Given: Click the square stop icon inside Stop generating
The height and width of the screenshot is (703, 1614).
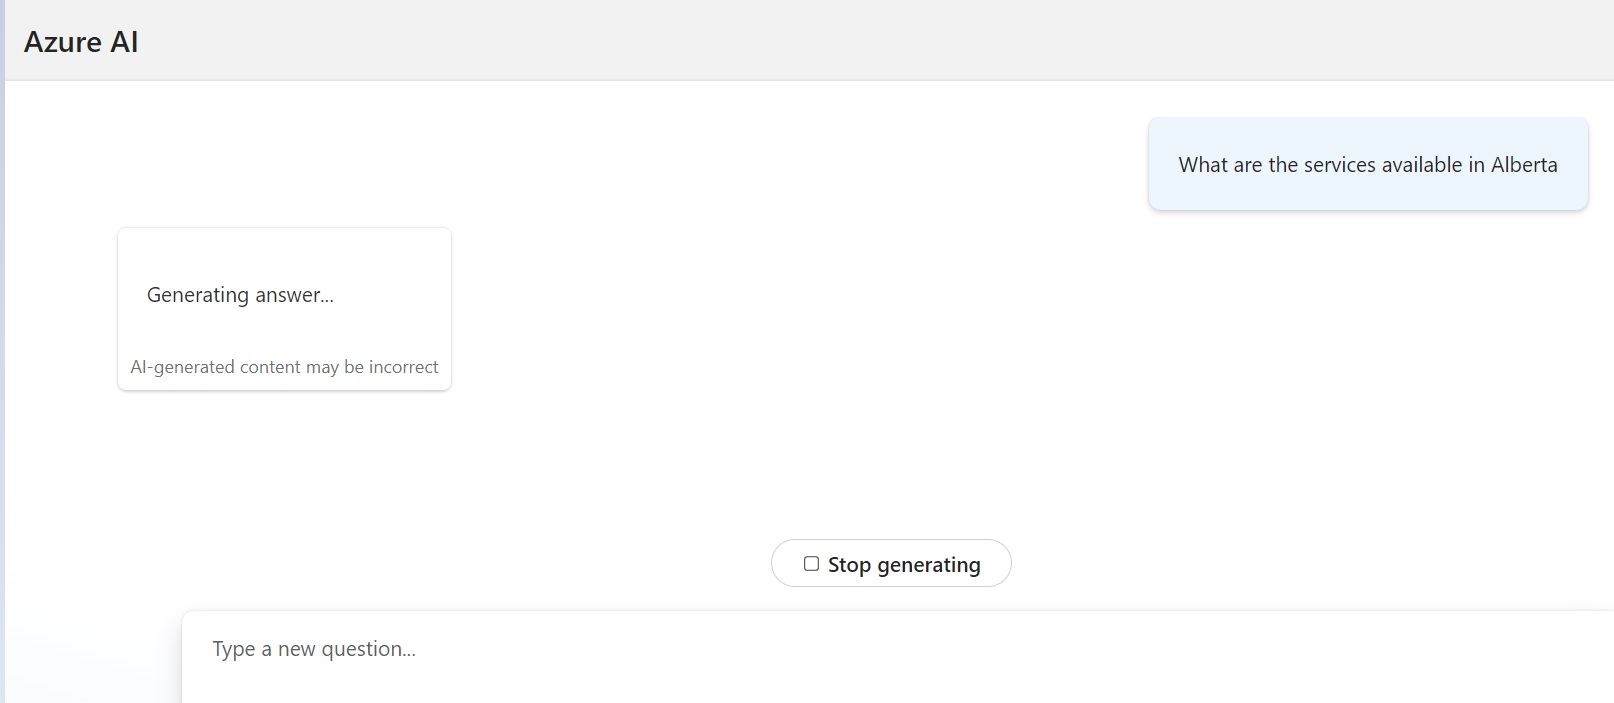Looking at the screenshot, I should point(811,563).
